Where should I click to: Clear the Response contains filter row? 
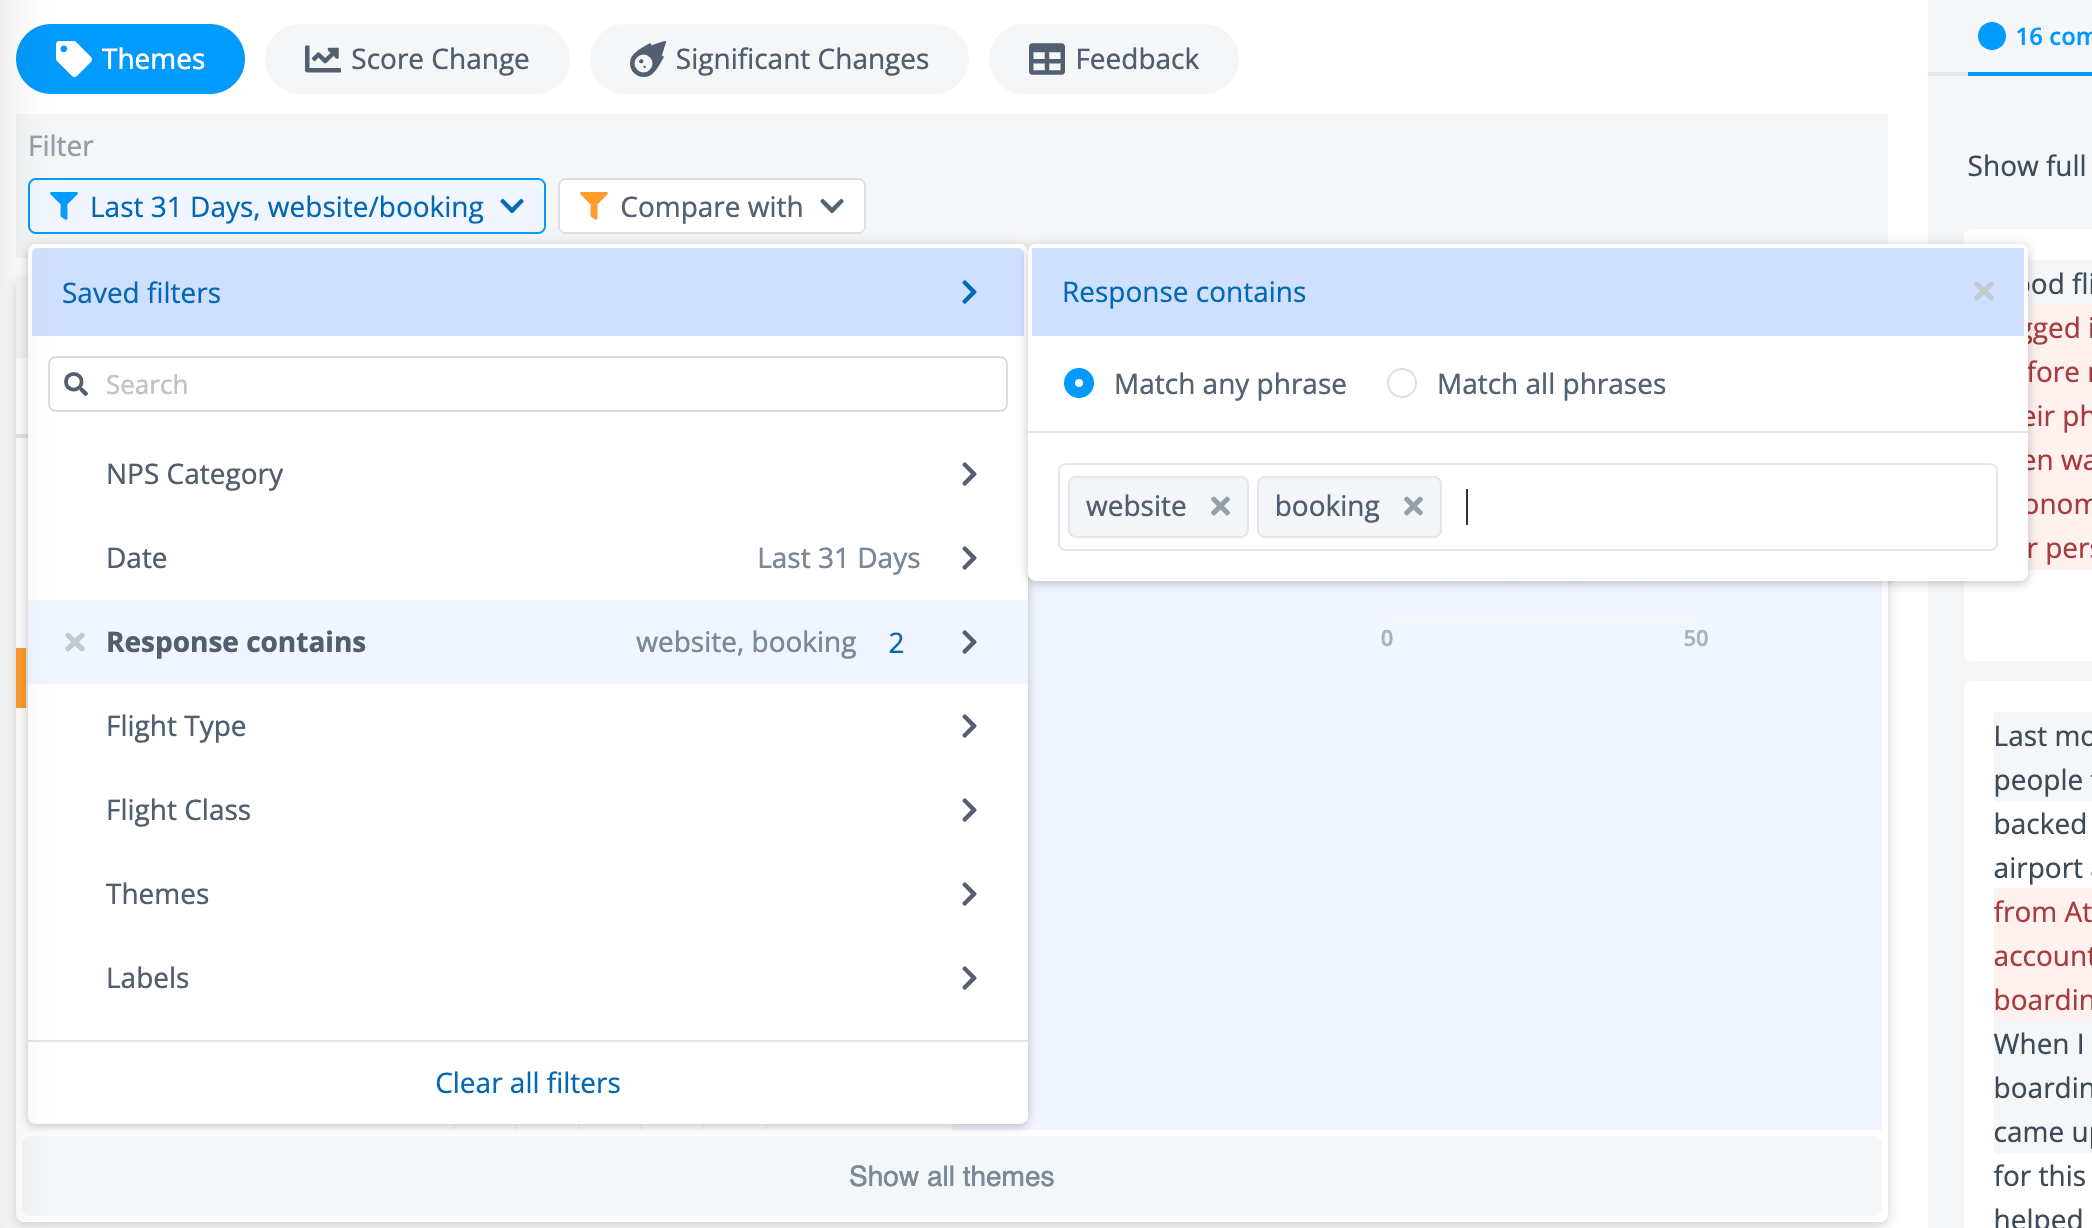click(x=75, y=642)
